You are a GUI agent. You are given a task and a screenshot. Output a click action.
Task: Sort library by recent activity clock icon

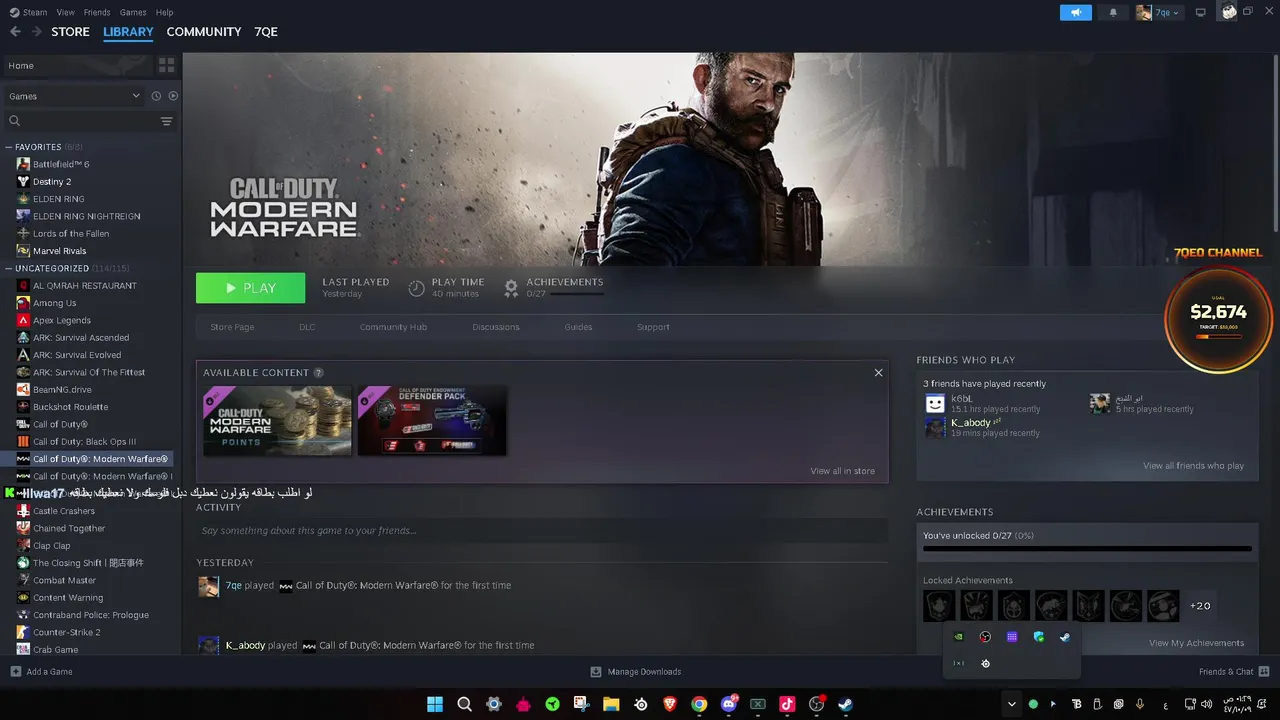tap(156, 96)
